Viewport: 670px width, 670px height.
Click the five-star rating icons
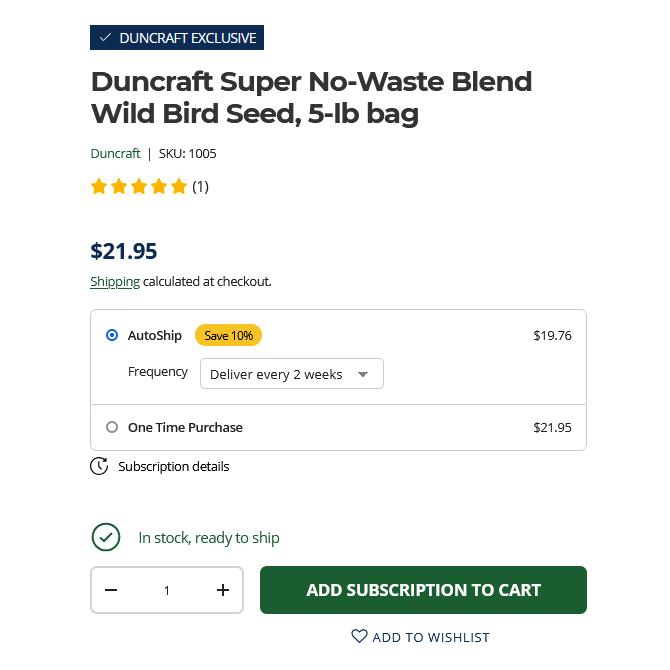[139, 186]
